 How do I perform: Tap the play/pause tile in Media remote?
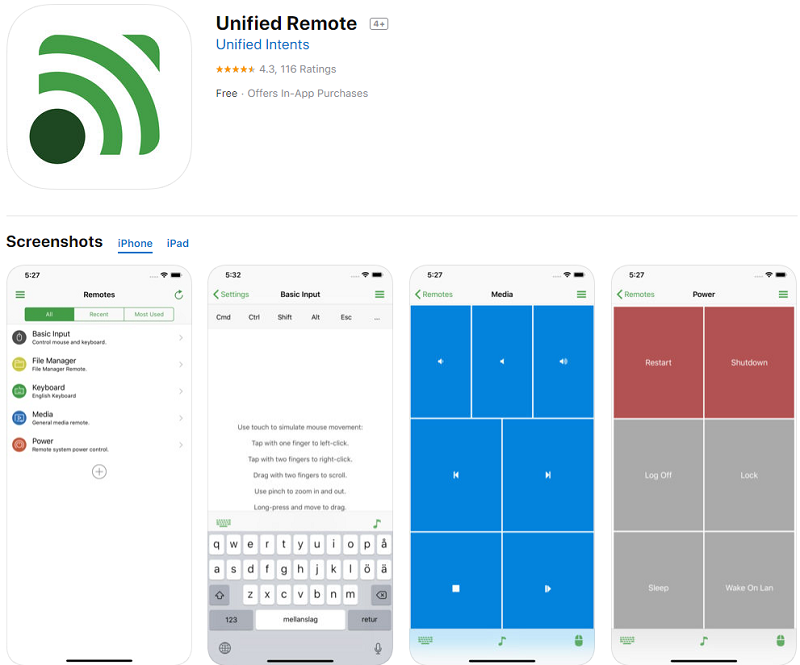(548, 581)
